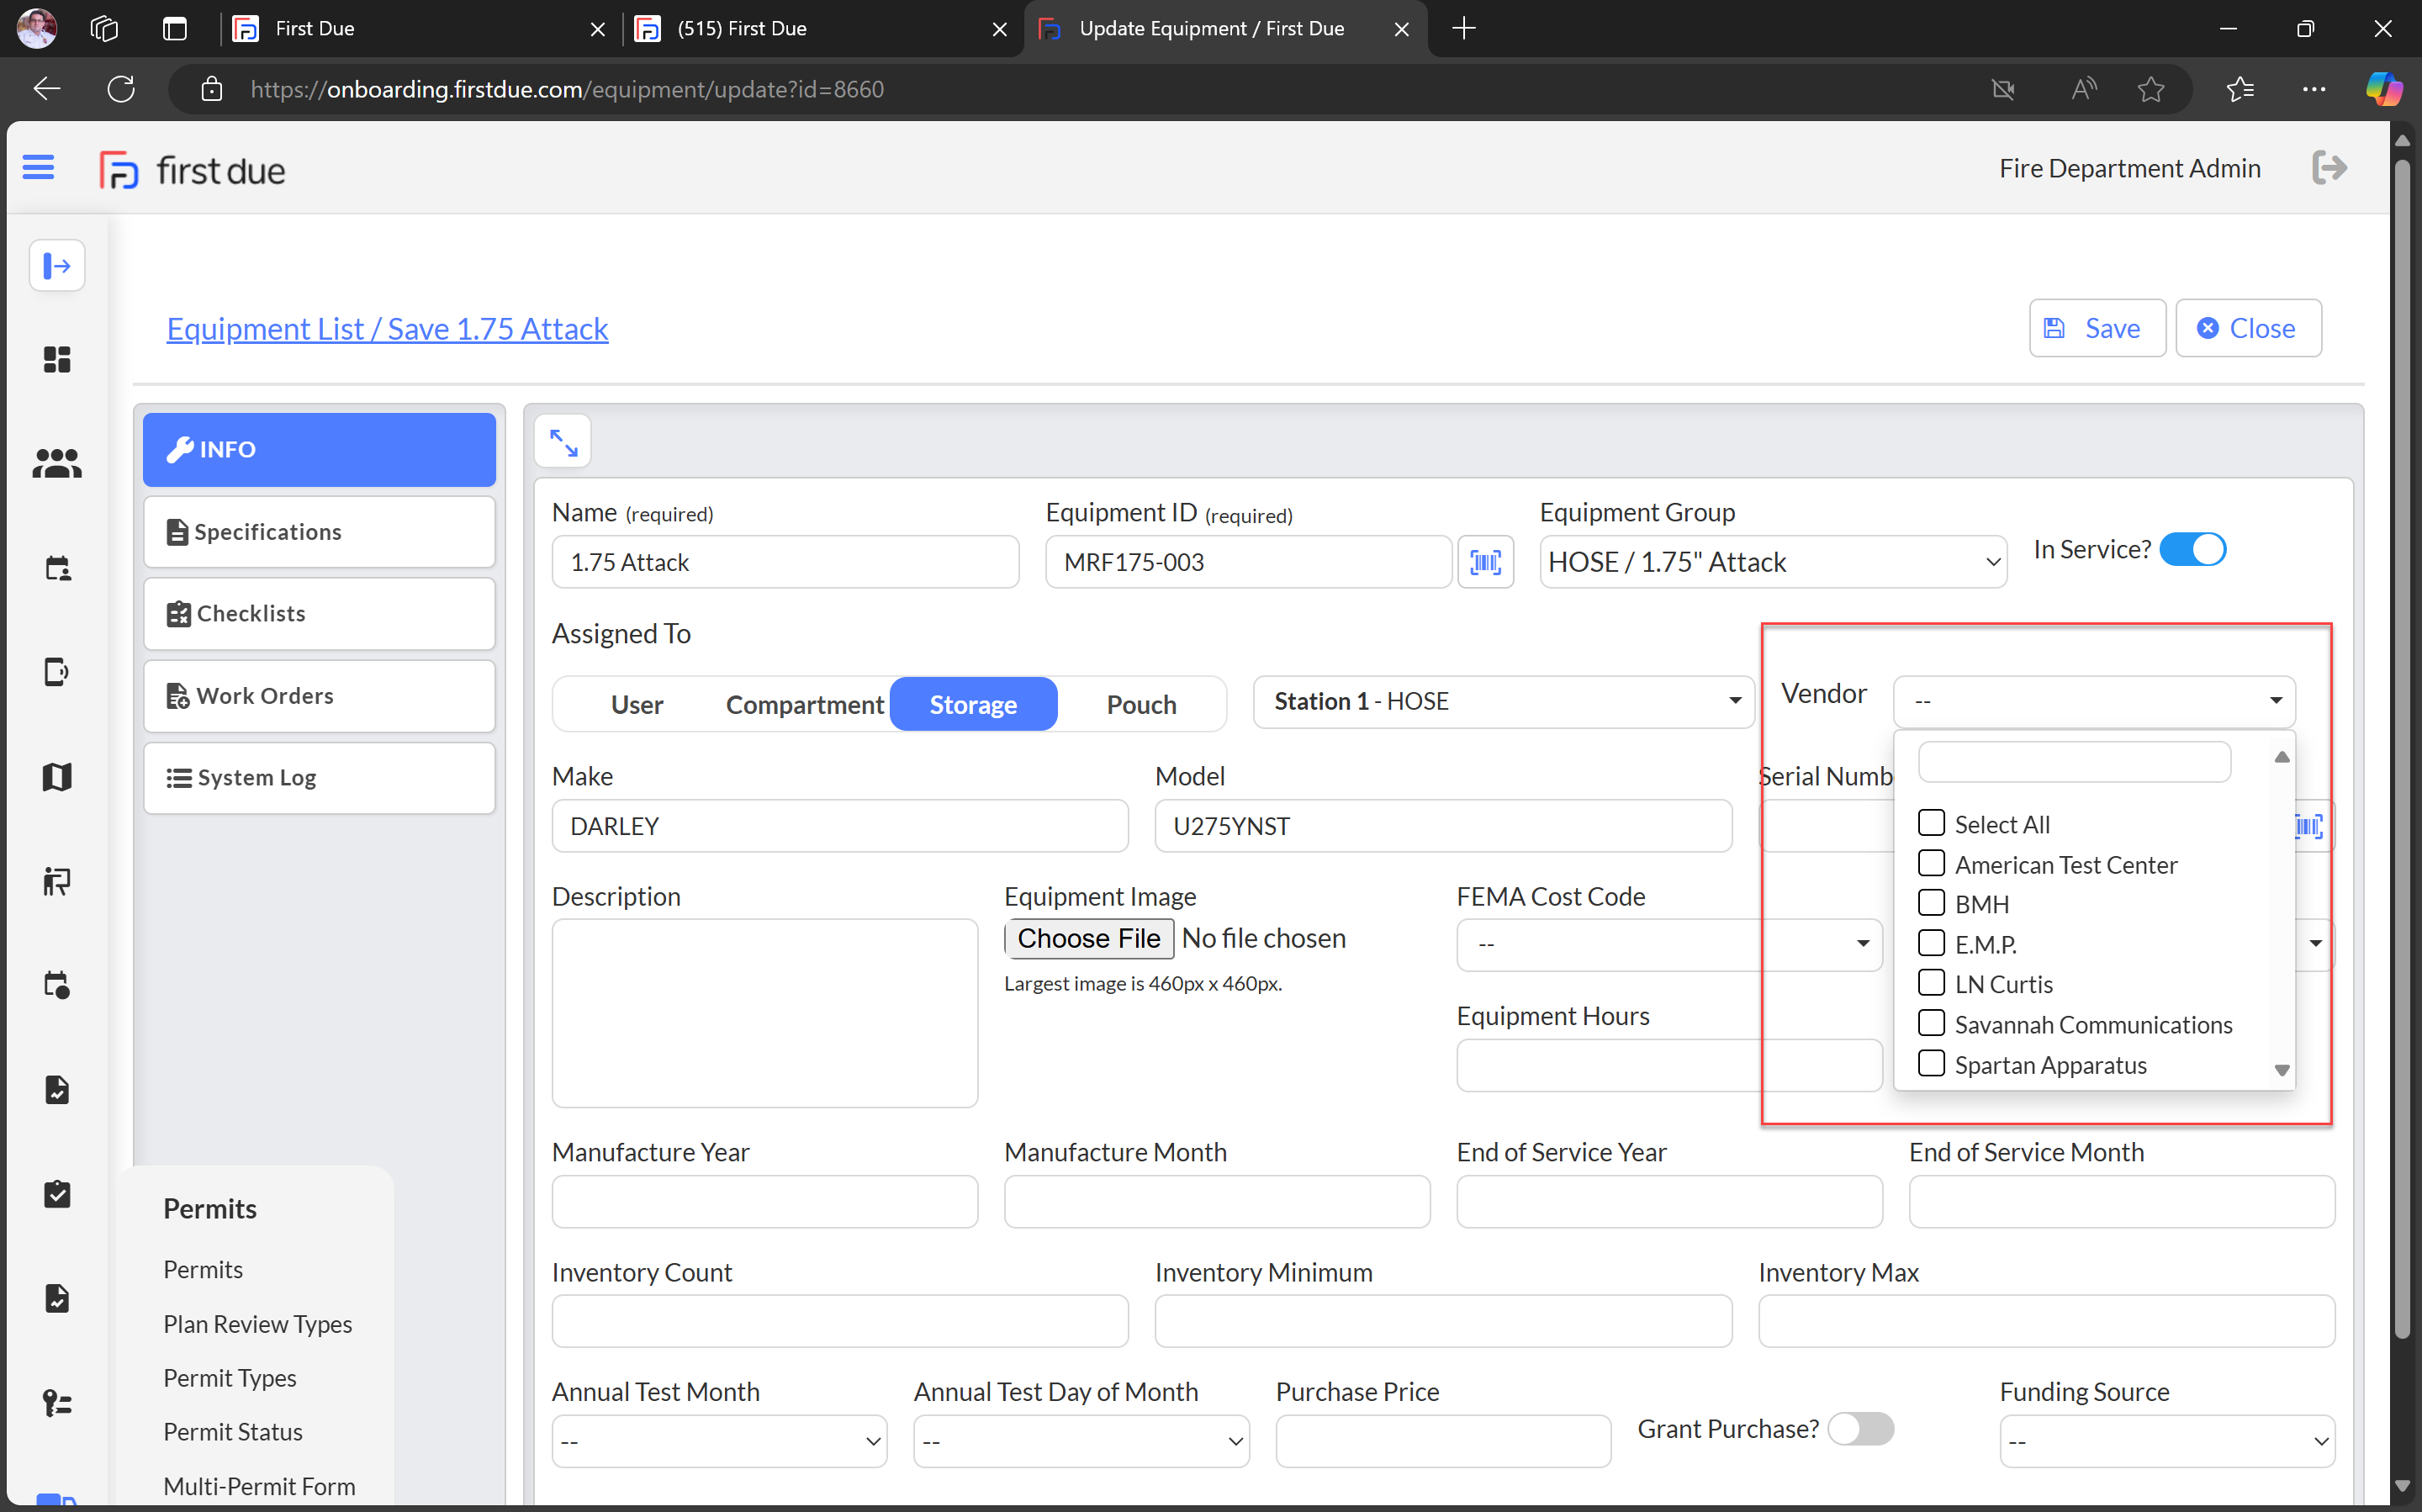Viewport: 2422px width, 1512px height.
Task: Click the barcode icon by Serial Number
Action: pos(2310,826)
